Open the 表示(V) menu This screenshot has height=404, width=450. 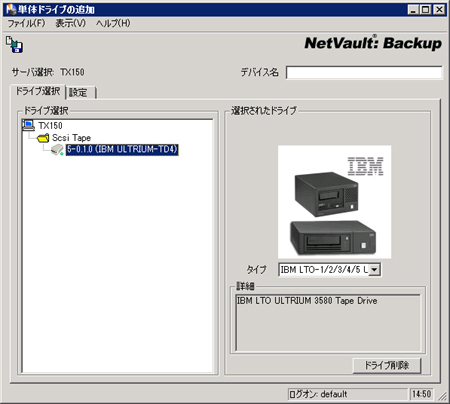(x=70, y=23)
